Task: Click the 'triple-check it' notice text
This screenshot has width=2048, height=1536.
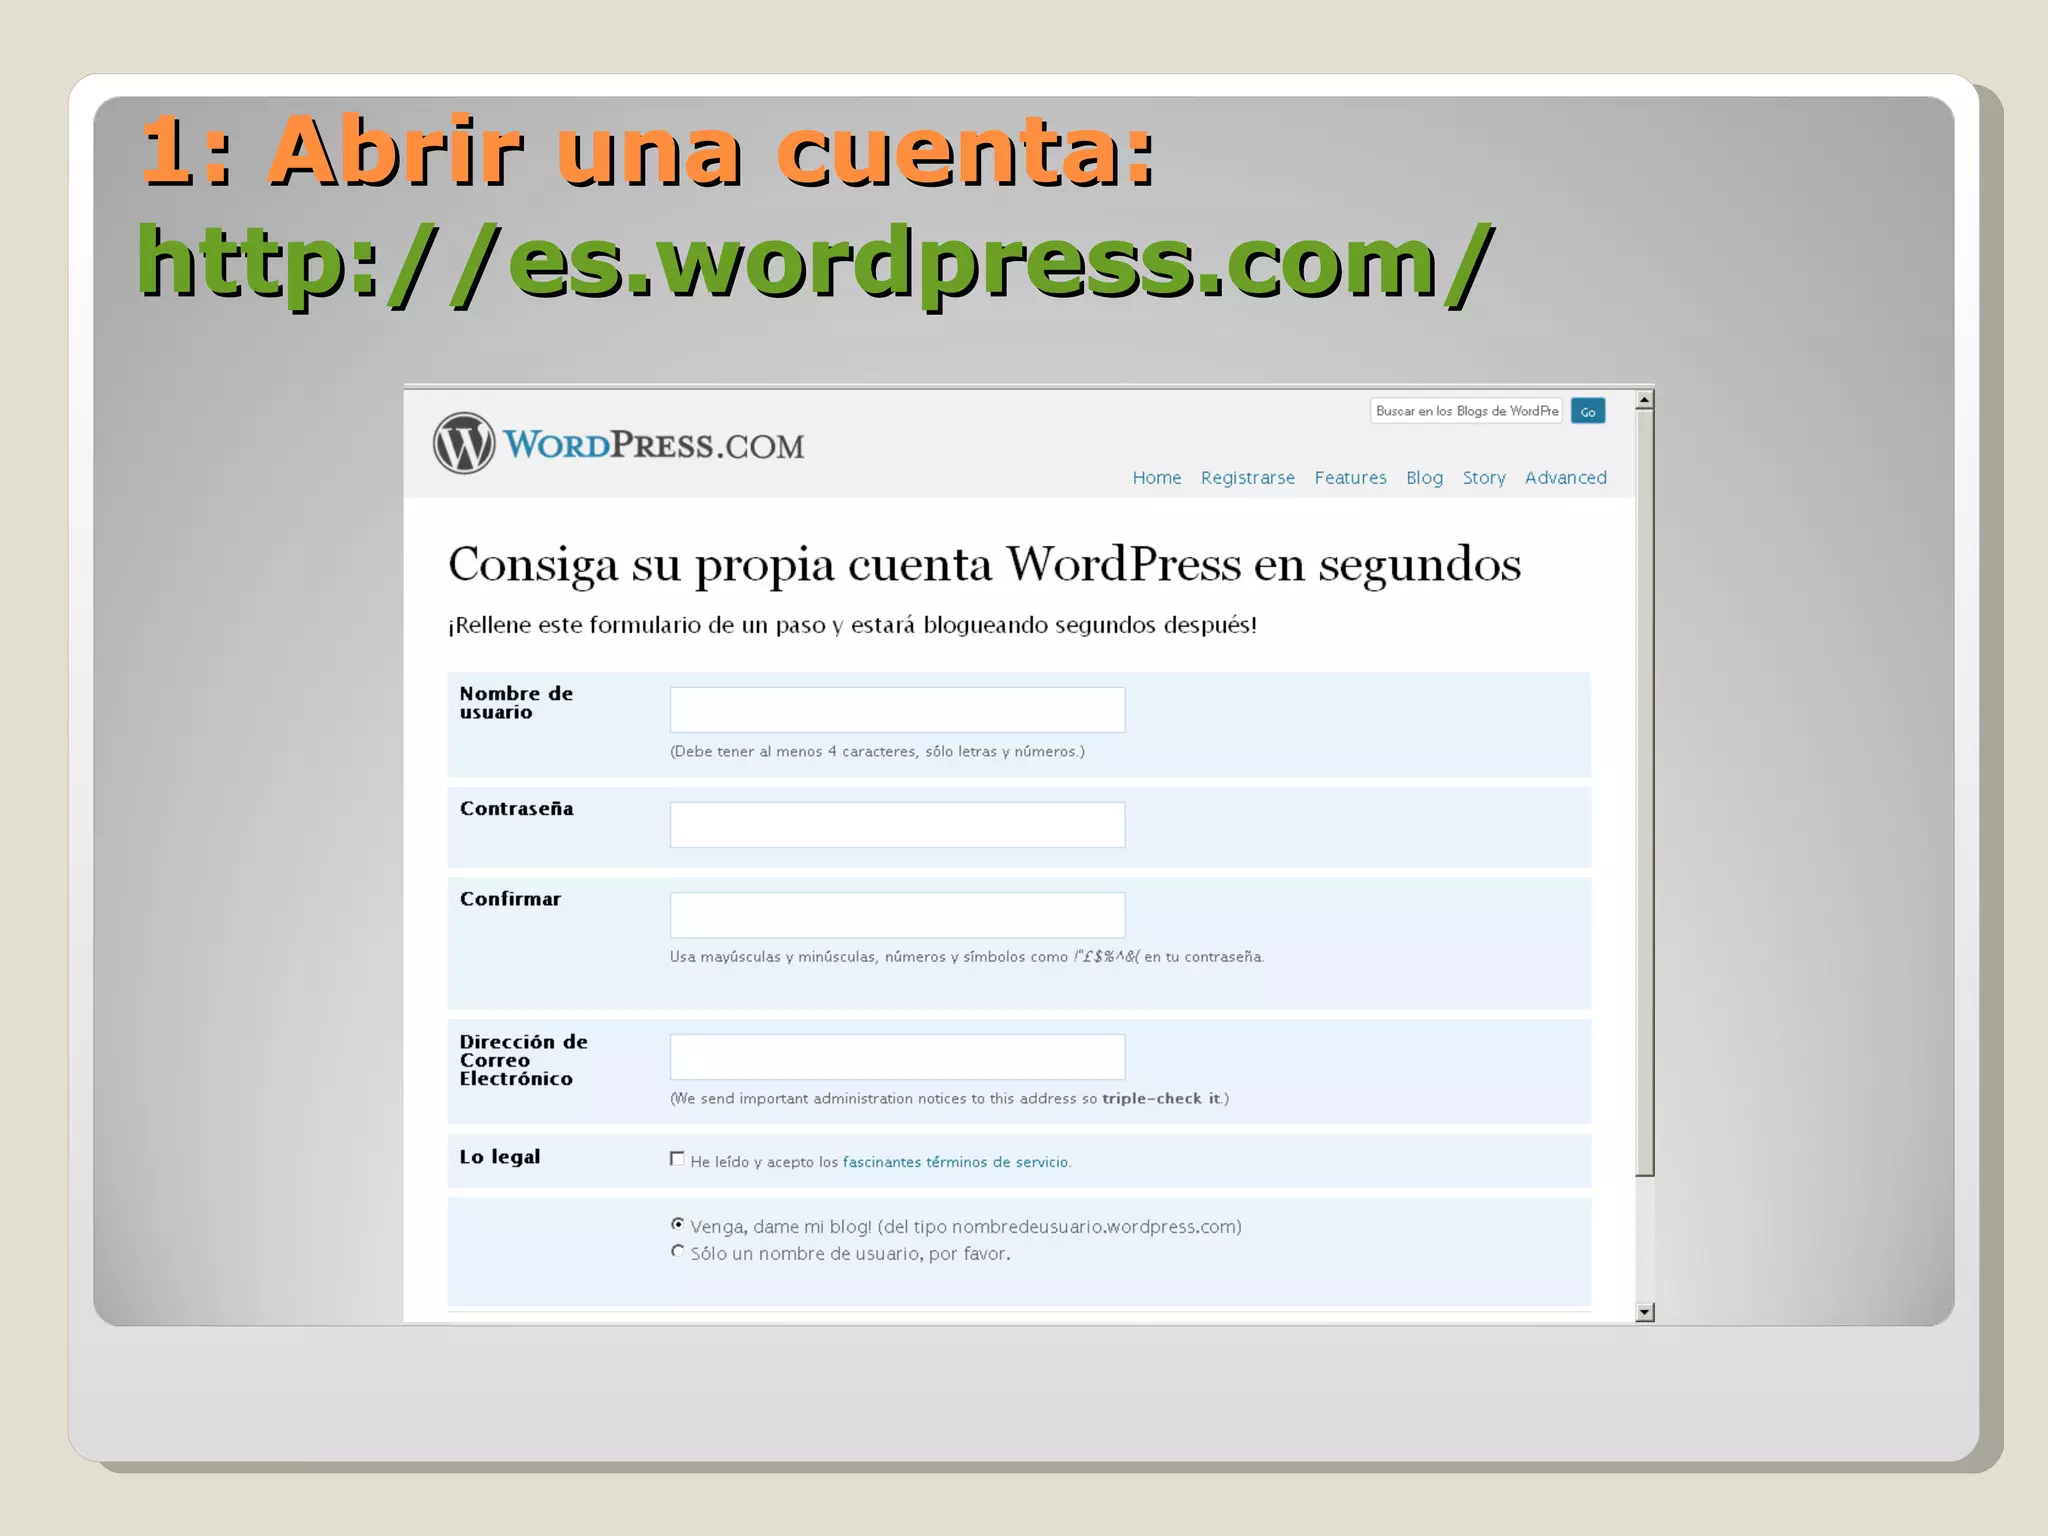Action: point(1162,1098)
